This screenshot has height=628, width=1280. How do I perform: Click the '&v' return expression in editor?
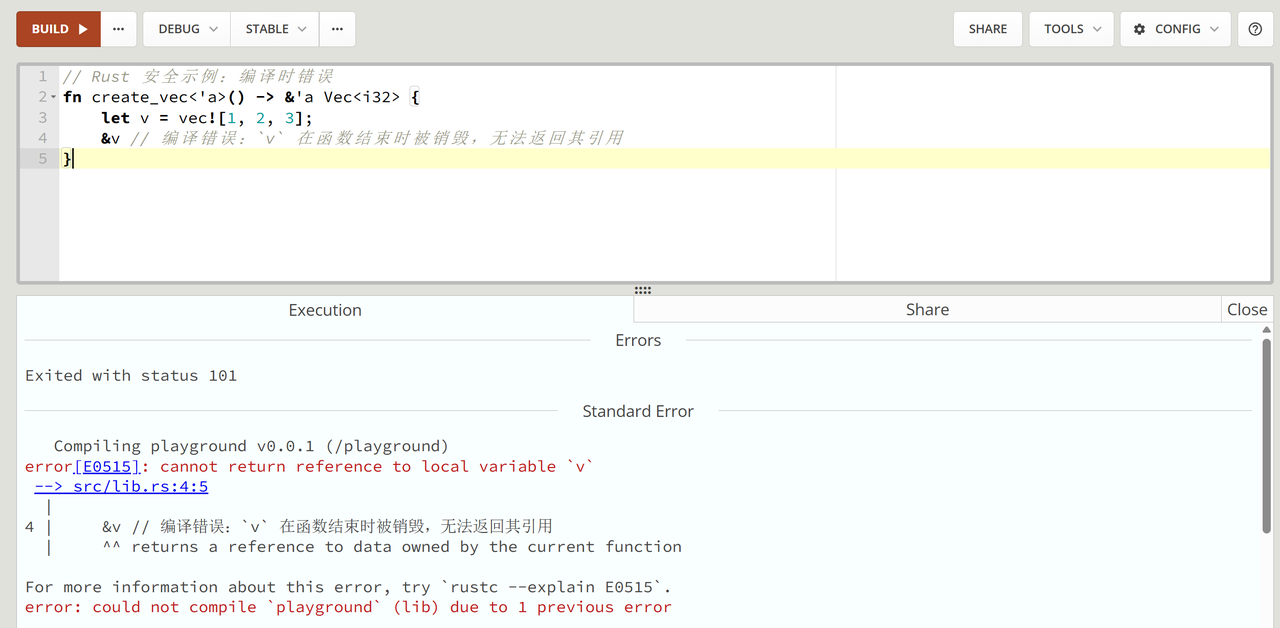coord(111,138)
